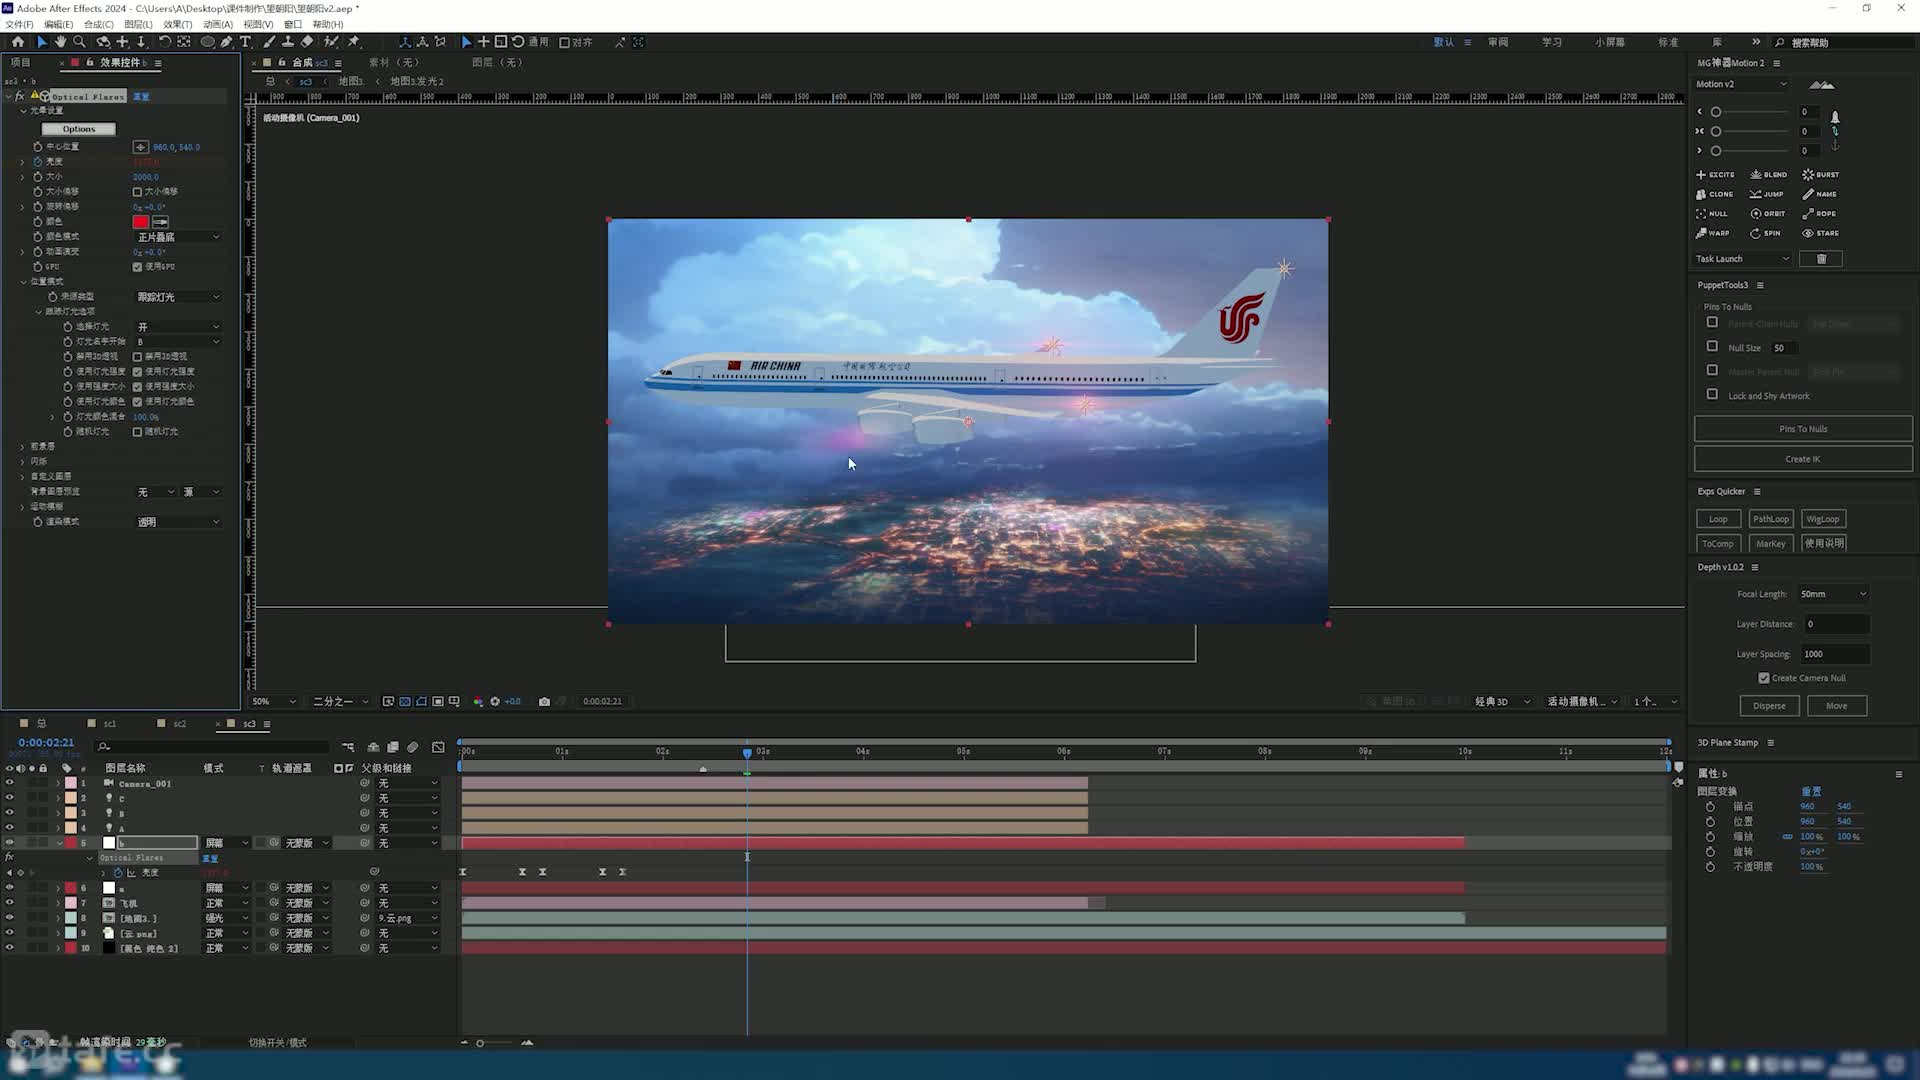This screenshot has width=1920, height=1080.
Task: Open the 动画(A) menu
Action: pos(217,24)
